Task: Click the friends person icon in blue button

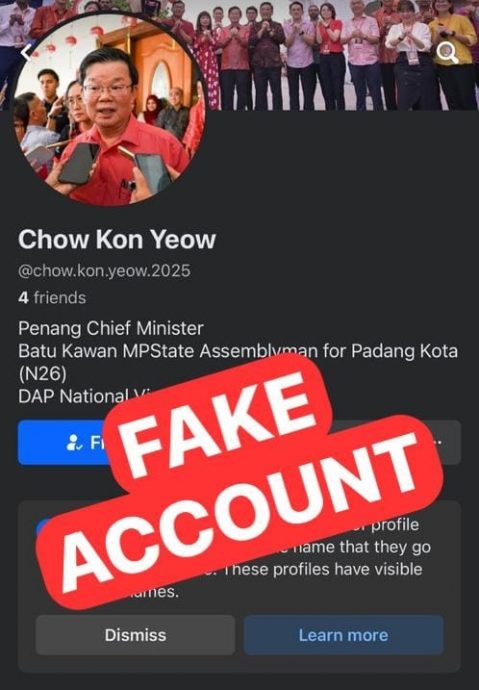Action: pyautogui.click(x=73, y=442)
